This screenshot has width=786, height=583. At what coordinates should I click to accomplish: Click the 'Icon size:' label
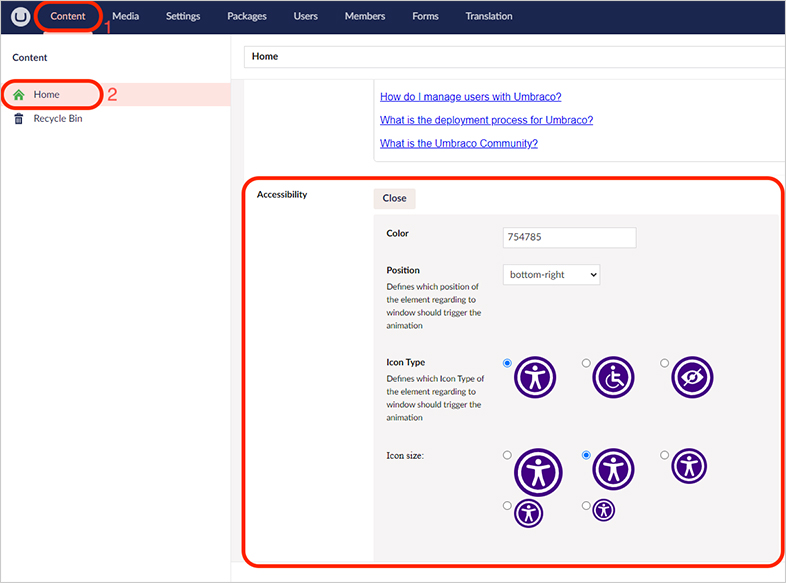(405, 456)
